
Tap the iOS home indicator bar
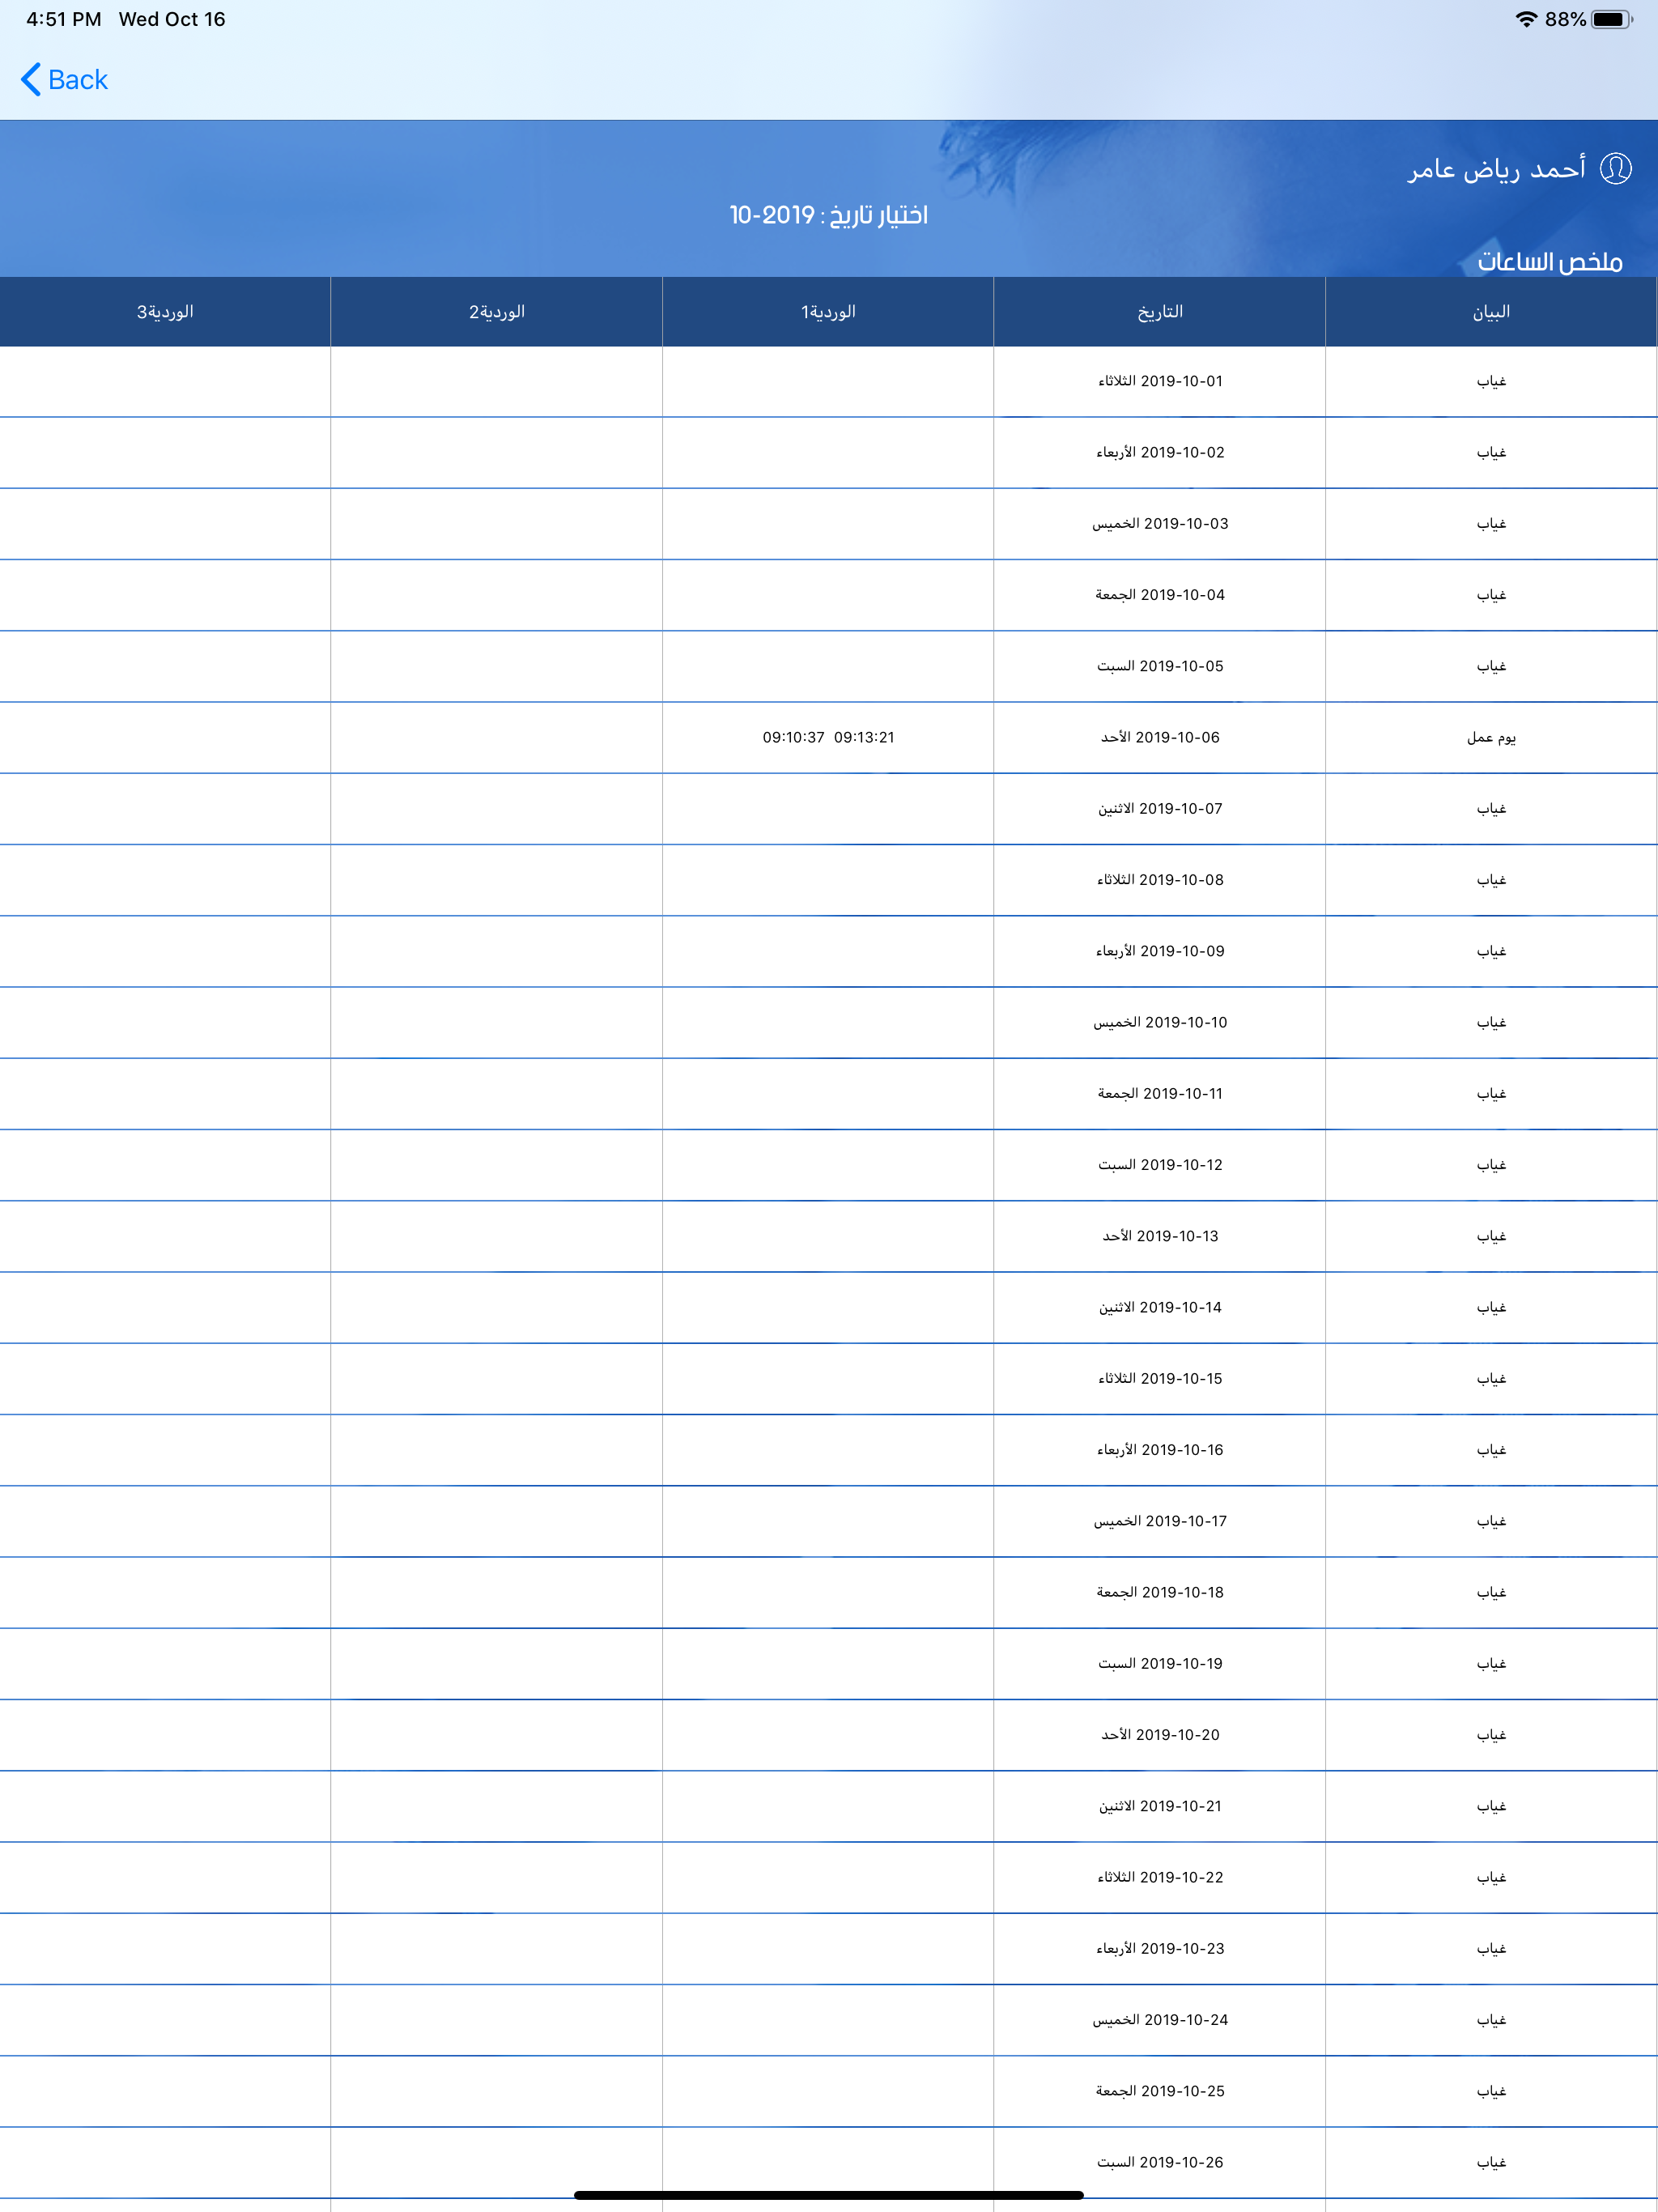(828, 2195)
